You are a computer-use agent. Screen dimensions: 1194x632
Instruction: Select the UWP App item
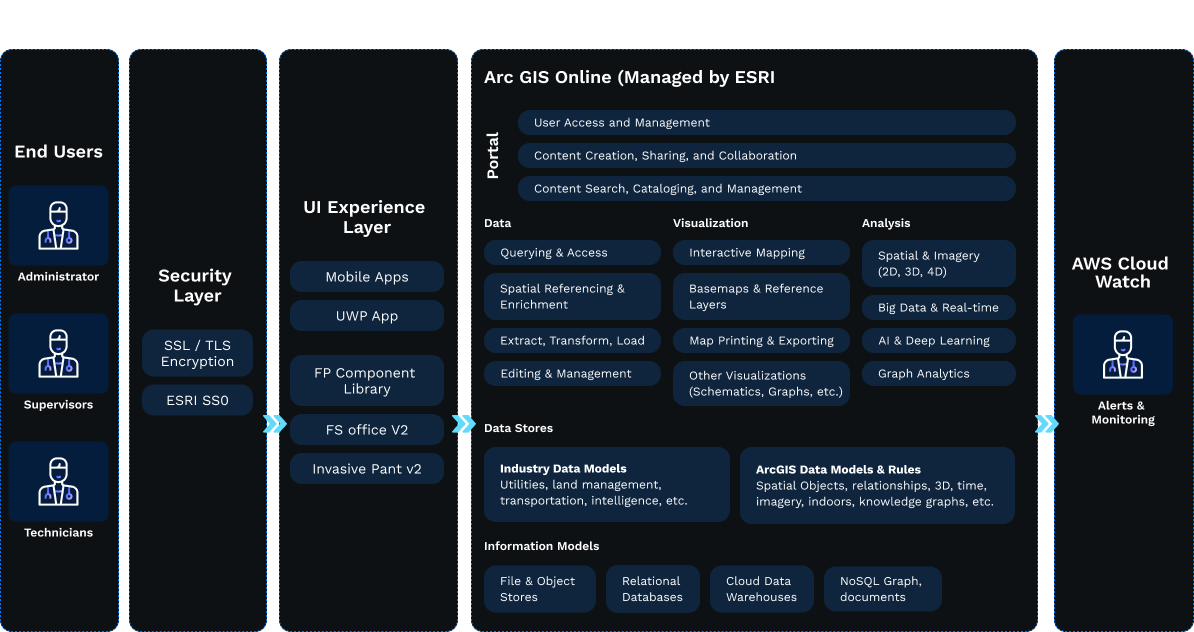(367, 315)
